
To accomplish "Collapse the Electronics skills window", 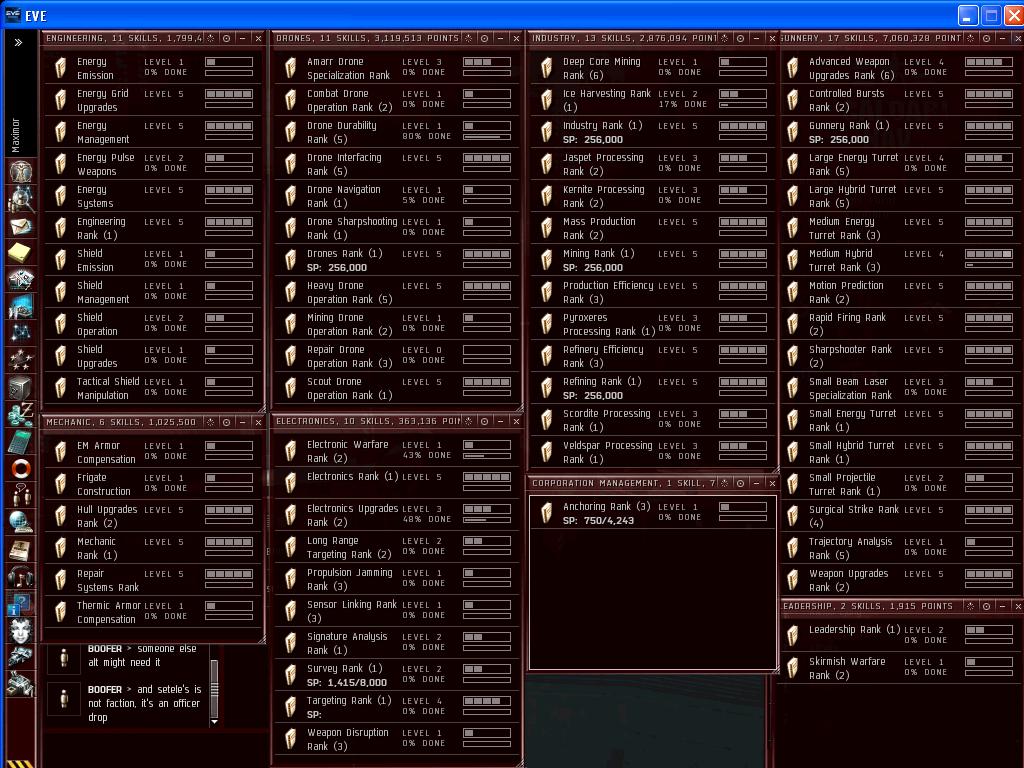I will click(500, 422).
